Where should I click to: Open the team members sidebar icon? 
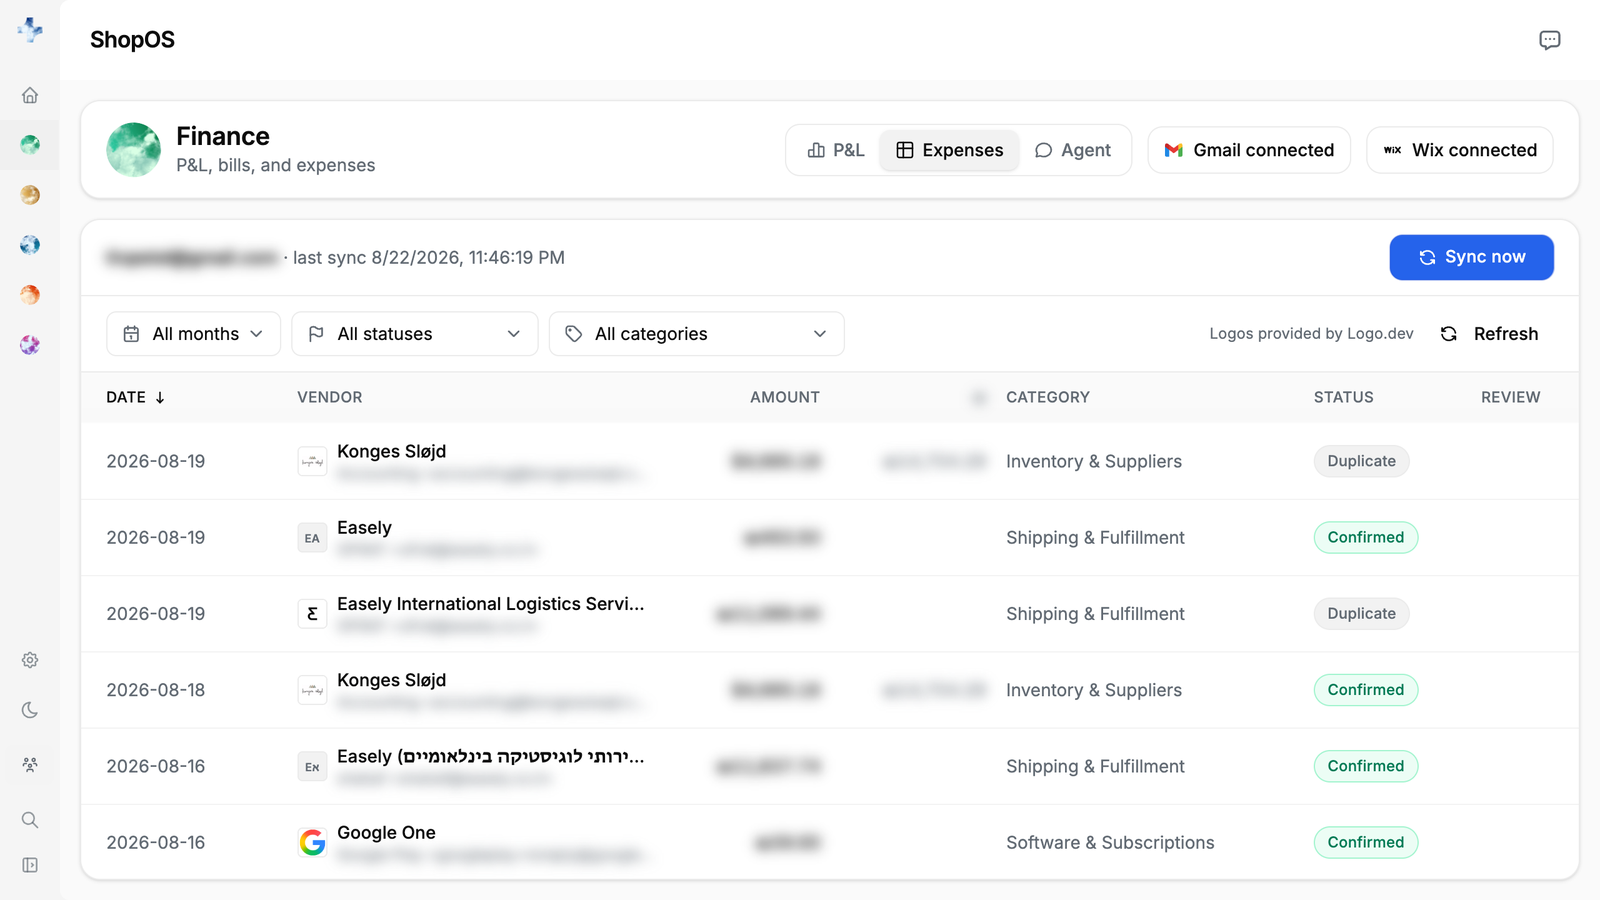pos(30,764)
